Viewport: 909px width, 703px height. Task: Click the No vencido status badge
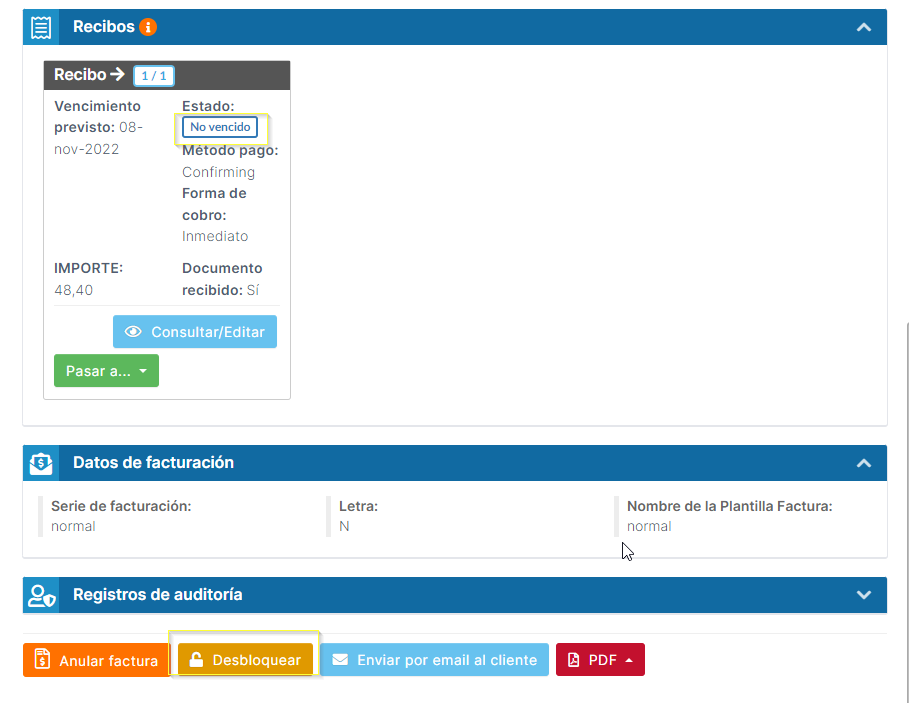click(219, 127)
